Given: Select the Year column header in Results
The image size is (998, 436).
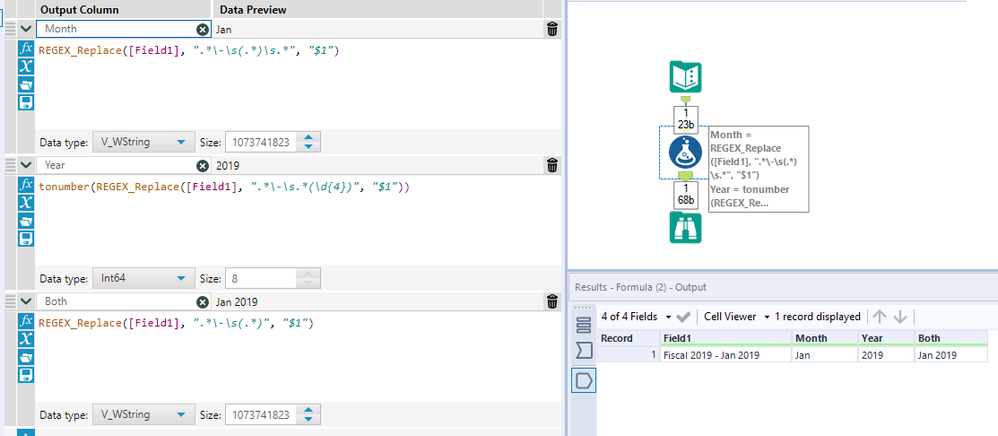Looking at the screenshot, I should [x=885, y=338].
